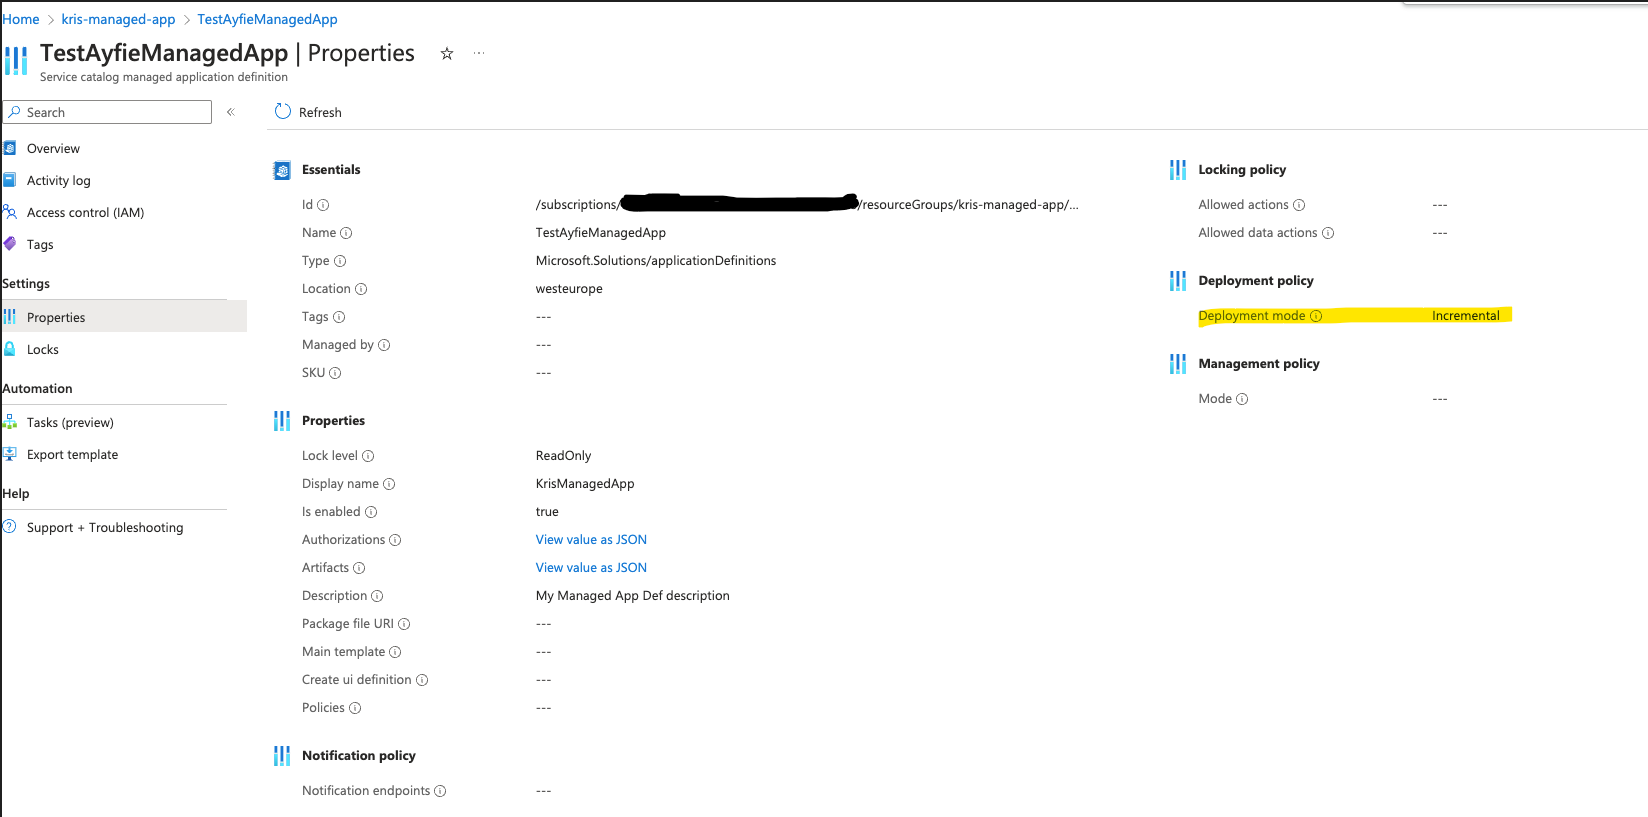Click info icon next to Create ui definition
The width and height of the screenshot is (1648, 817).
(x=422, y=680)
